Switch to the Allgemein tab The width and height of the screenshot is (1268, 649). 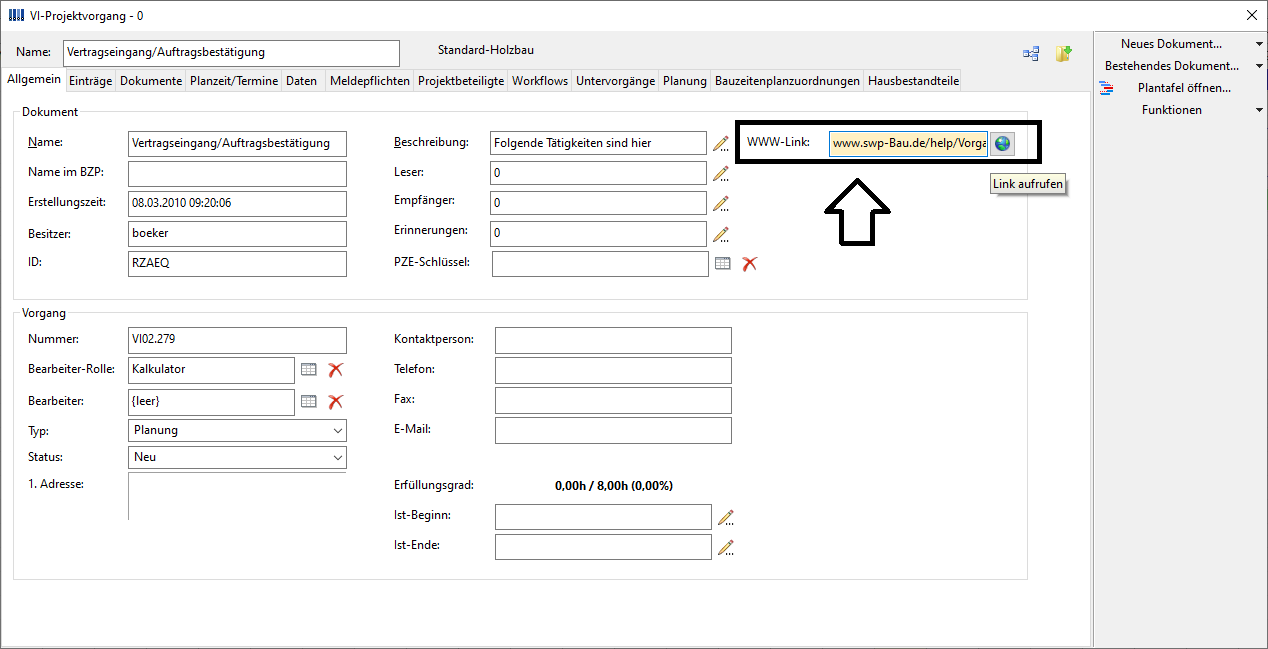(34, 80)
